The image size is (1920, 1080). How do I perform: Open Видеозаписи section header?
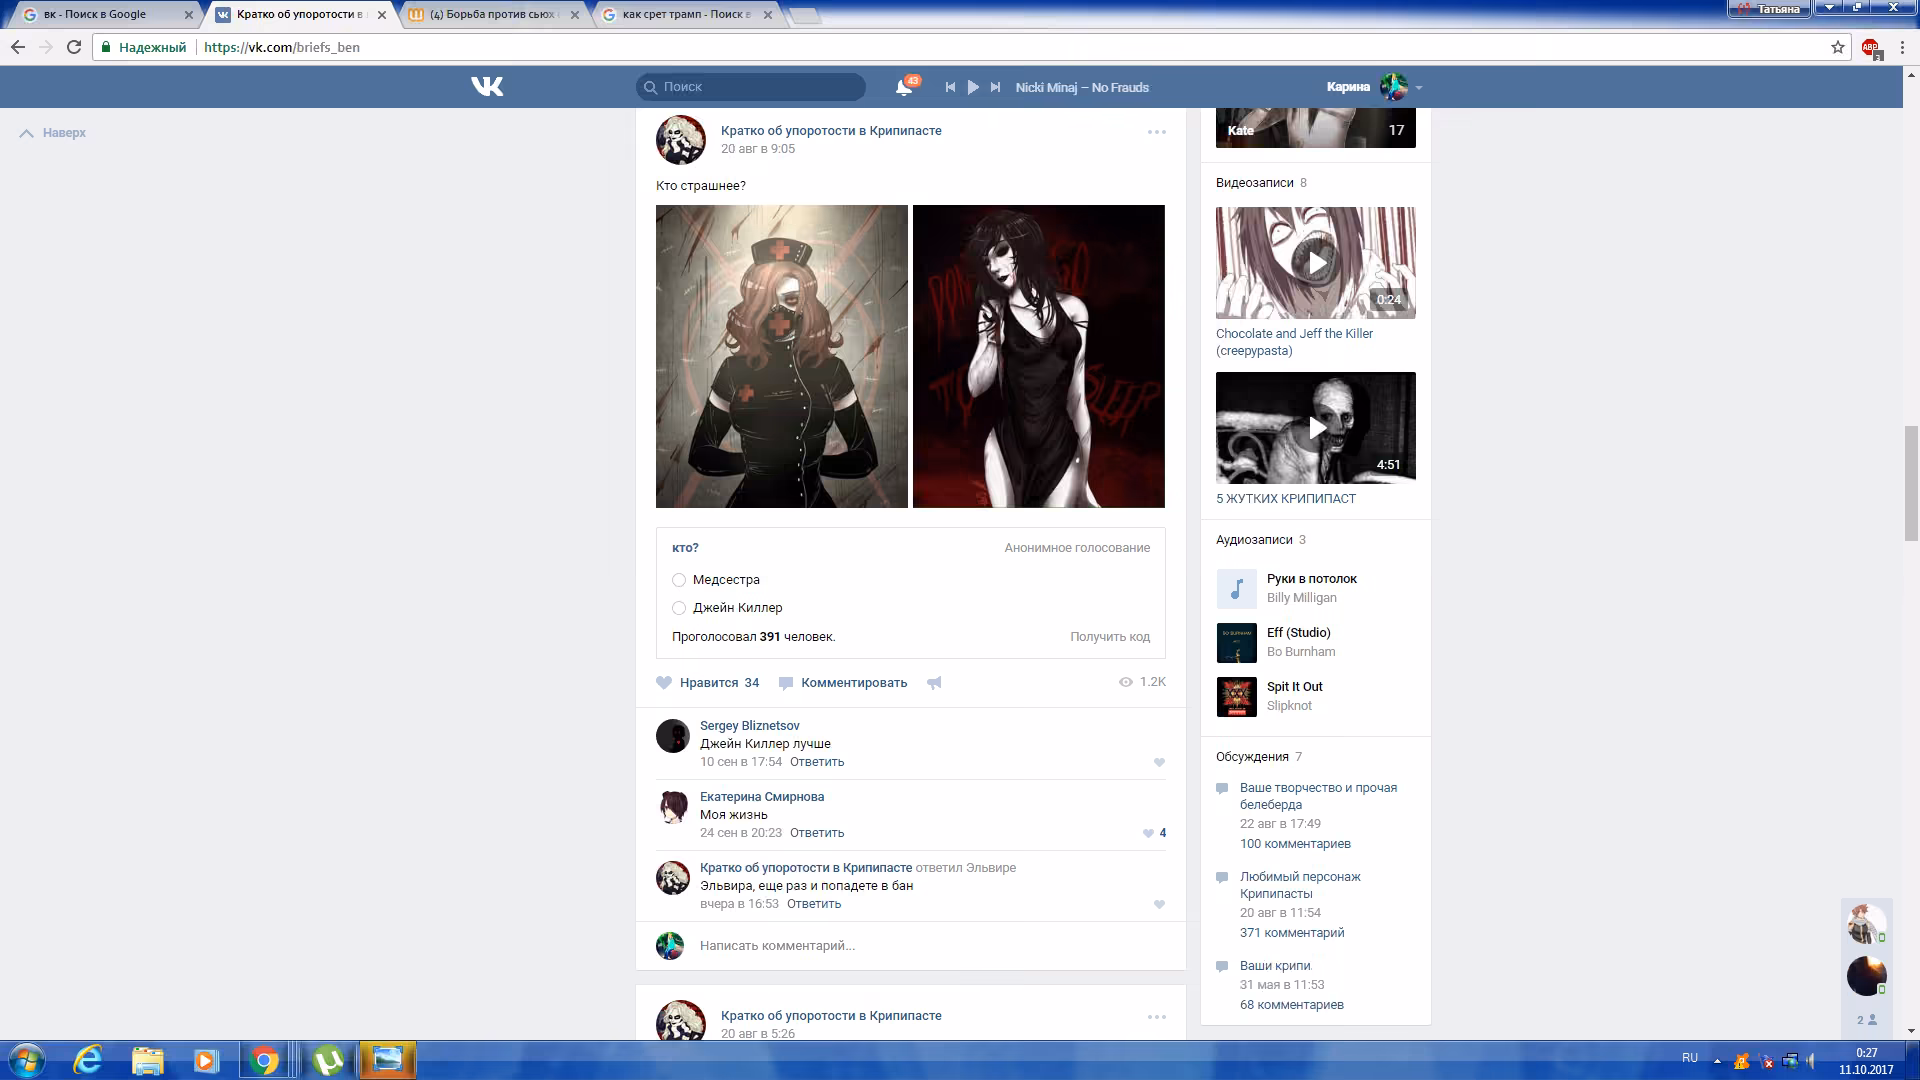click(x=1255, y=183)
